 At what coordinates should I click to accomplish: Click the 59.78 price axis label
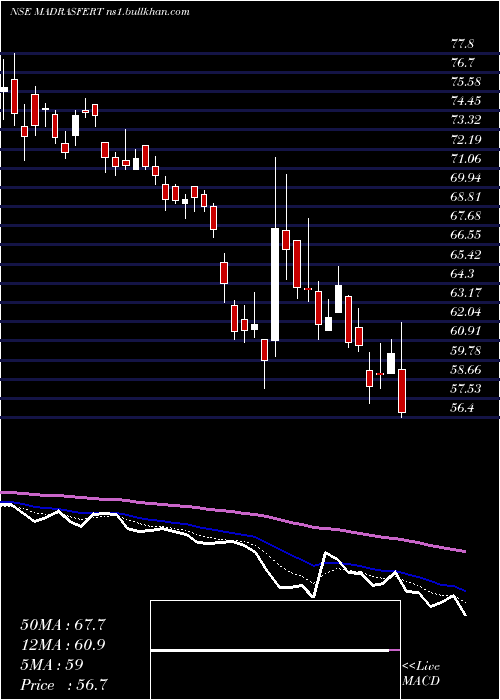click(x=466, y=350)
